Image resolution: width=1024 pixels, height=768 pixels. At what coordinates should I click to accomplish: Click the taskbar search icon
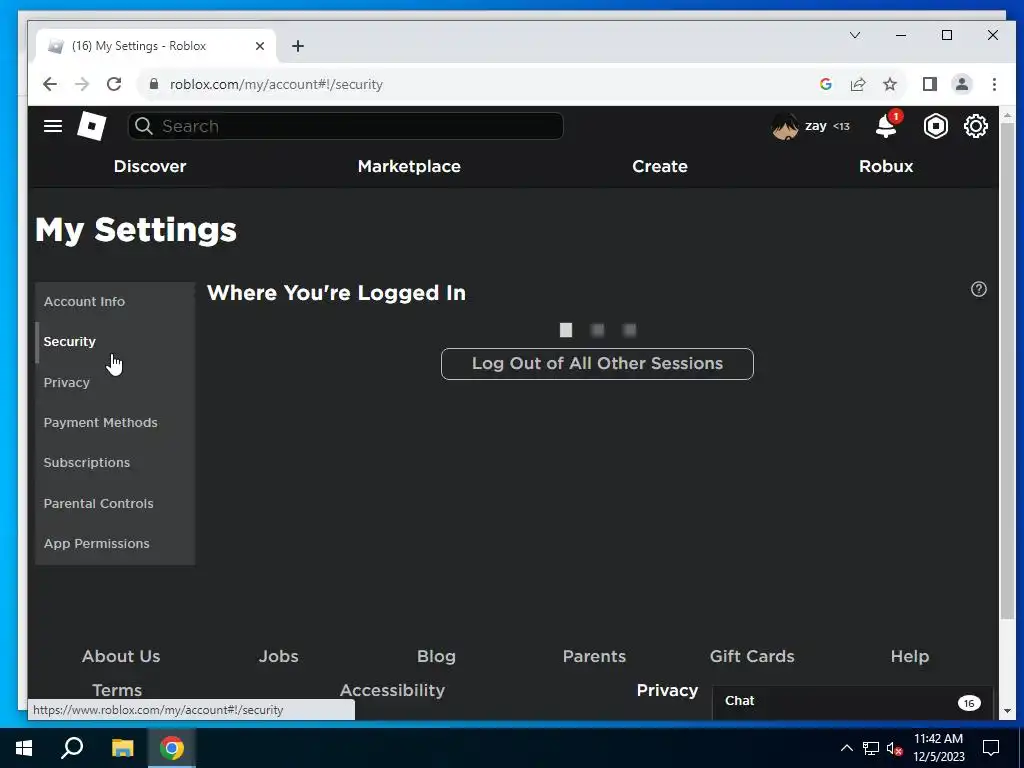pos(72,748)
